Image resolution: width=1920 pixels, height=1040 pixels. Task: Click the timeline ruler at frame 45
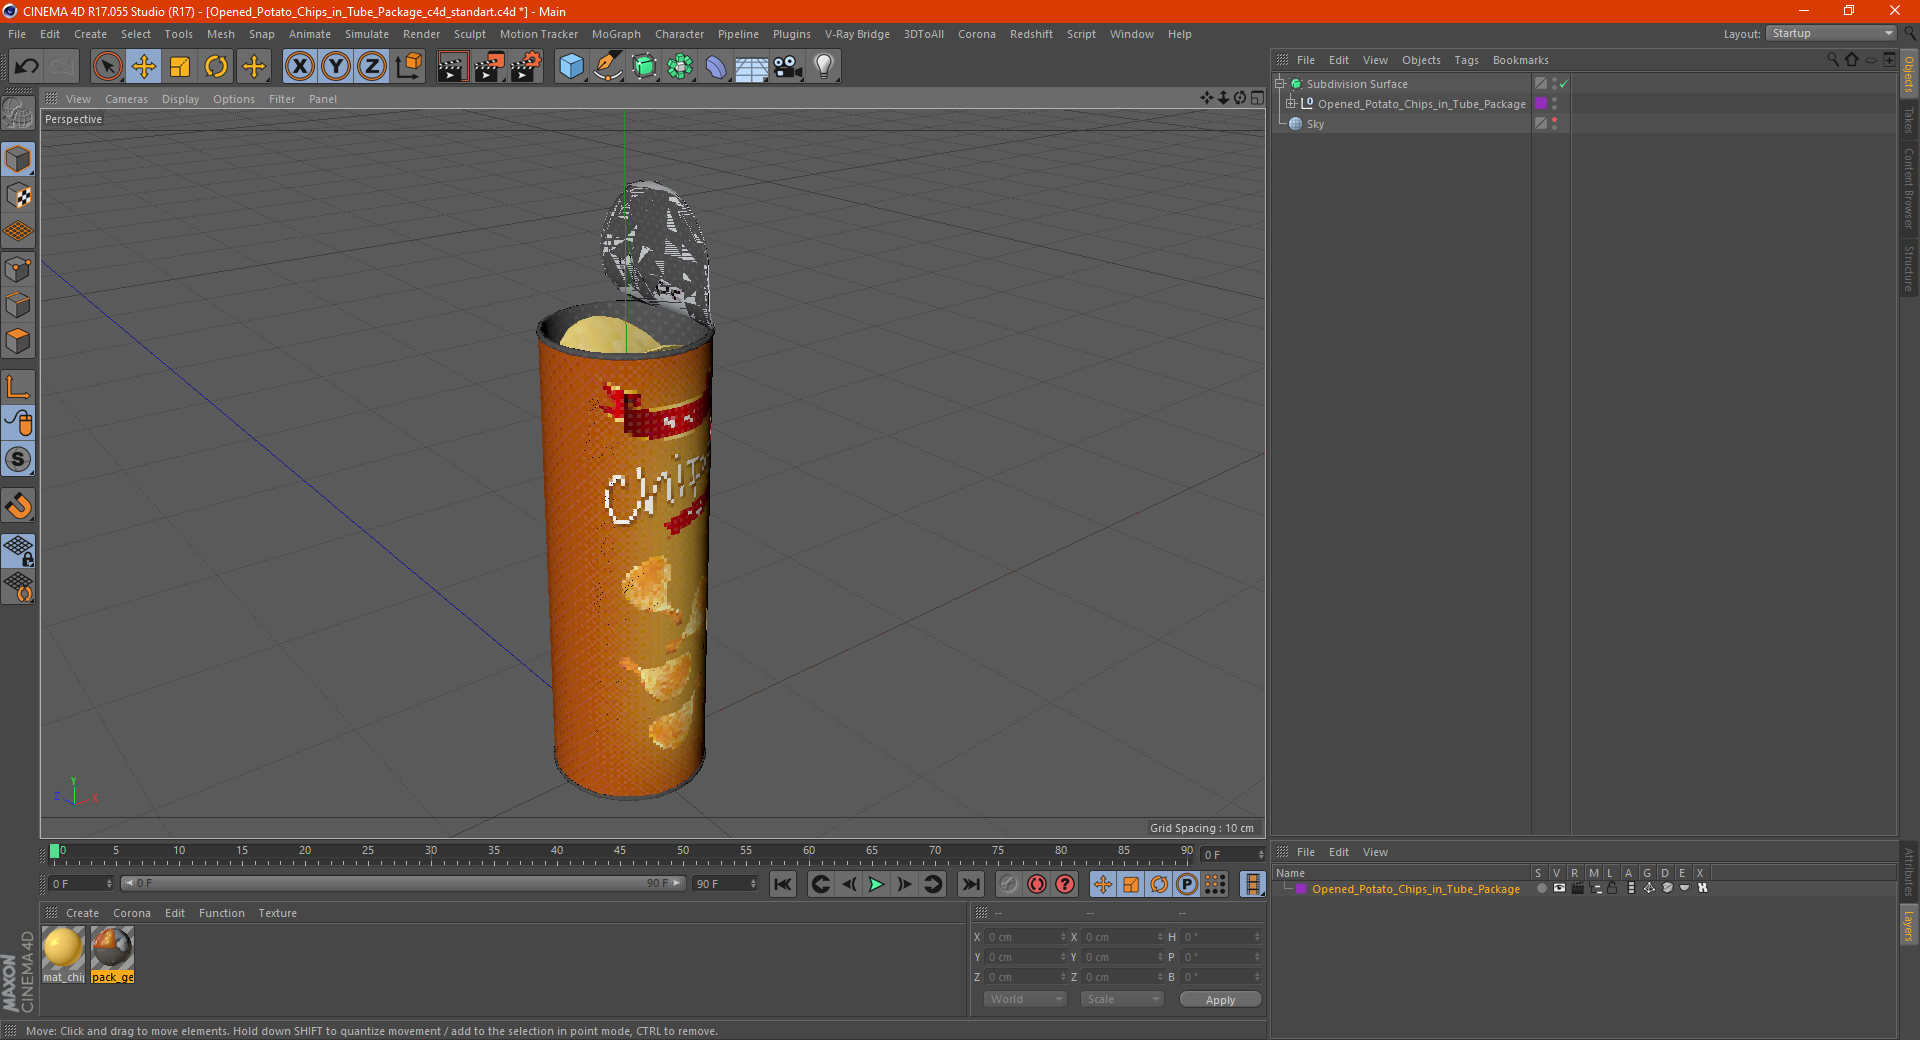point(620,852)
